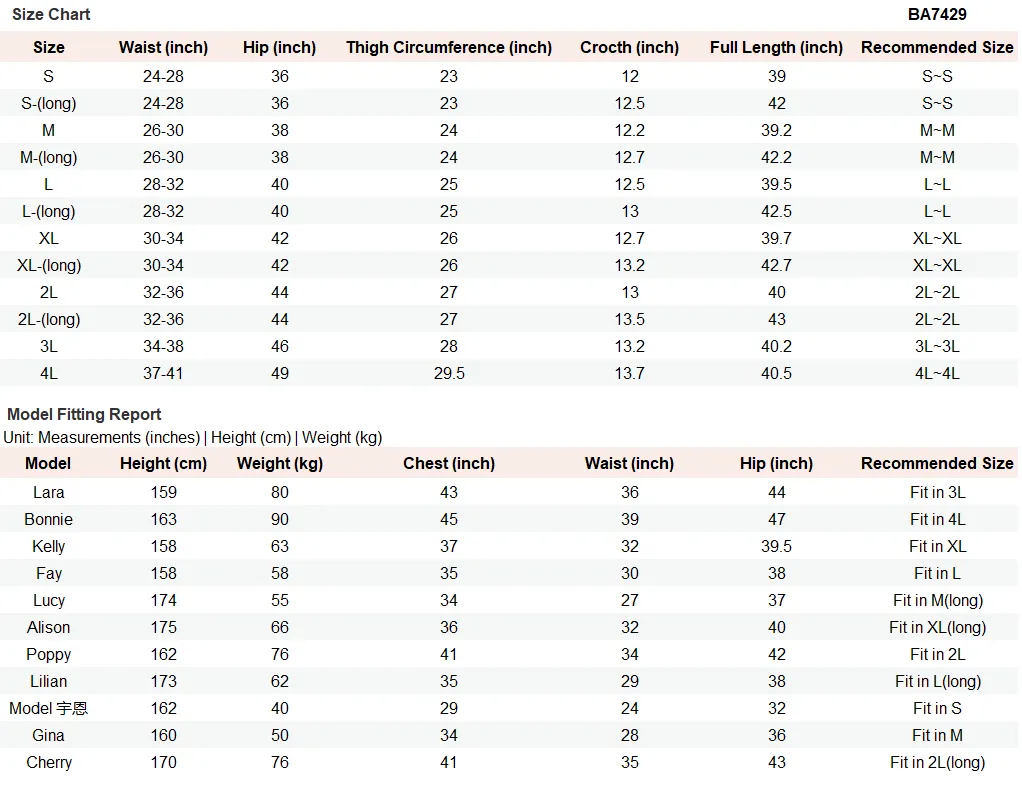This screenshot has width=1022, height=790.
Task: Click the XL-(long) size cell
Action: (x=49, y=265)
